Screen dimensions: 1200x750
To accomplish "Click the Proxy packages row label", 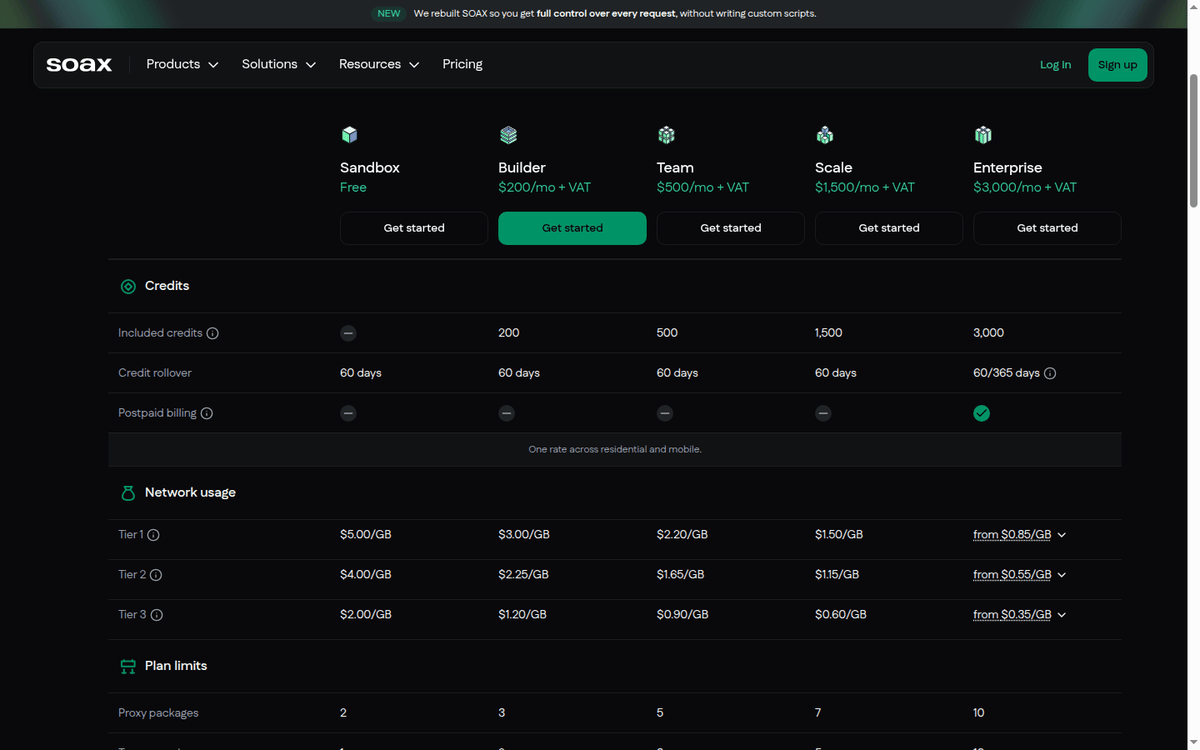I will point(158,713).
